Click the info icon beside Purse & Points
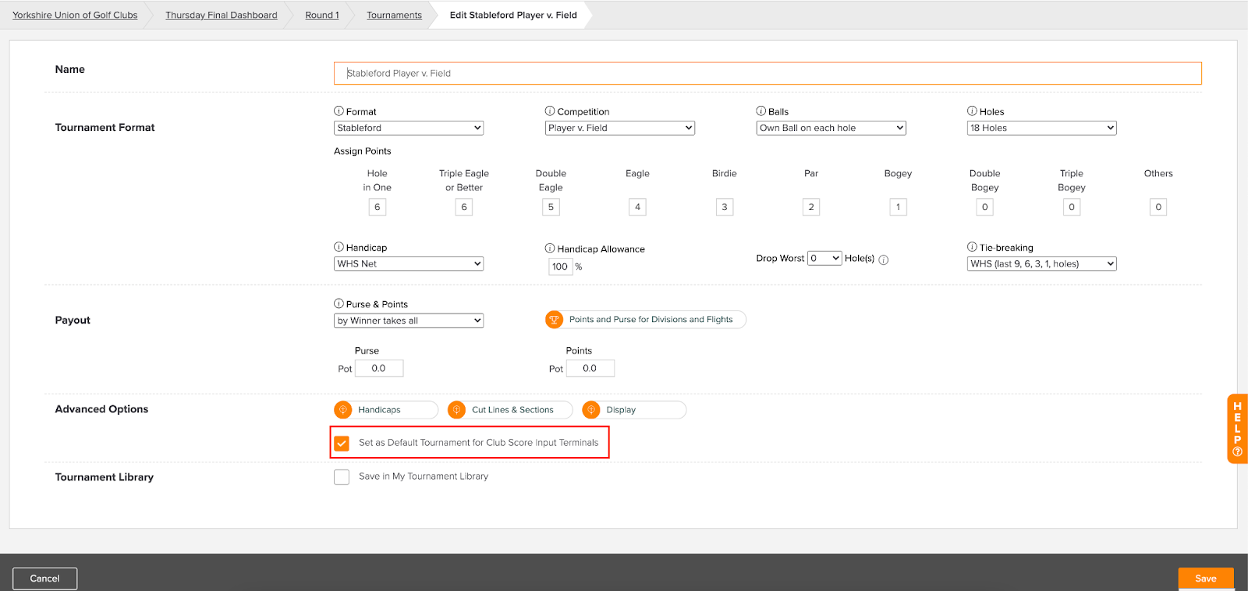This screenshot has width=1248, height=592. tap(339, 304)
